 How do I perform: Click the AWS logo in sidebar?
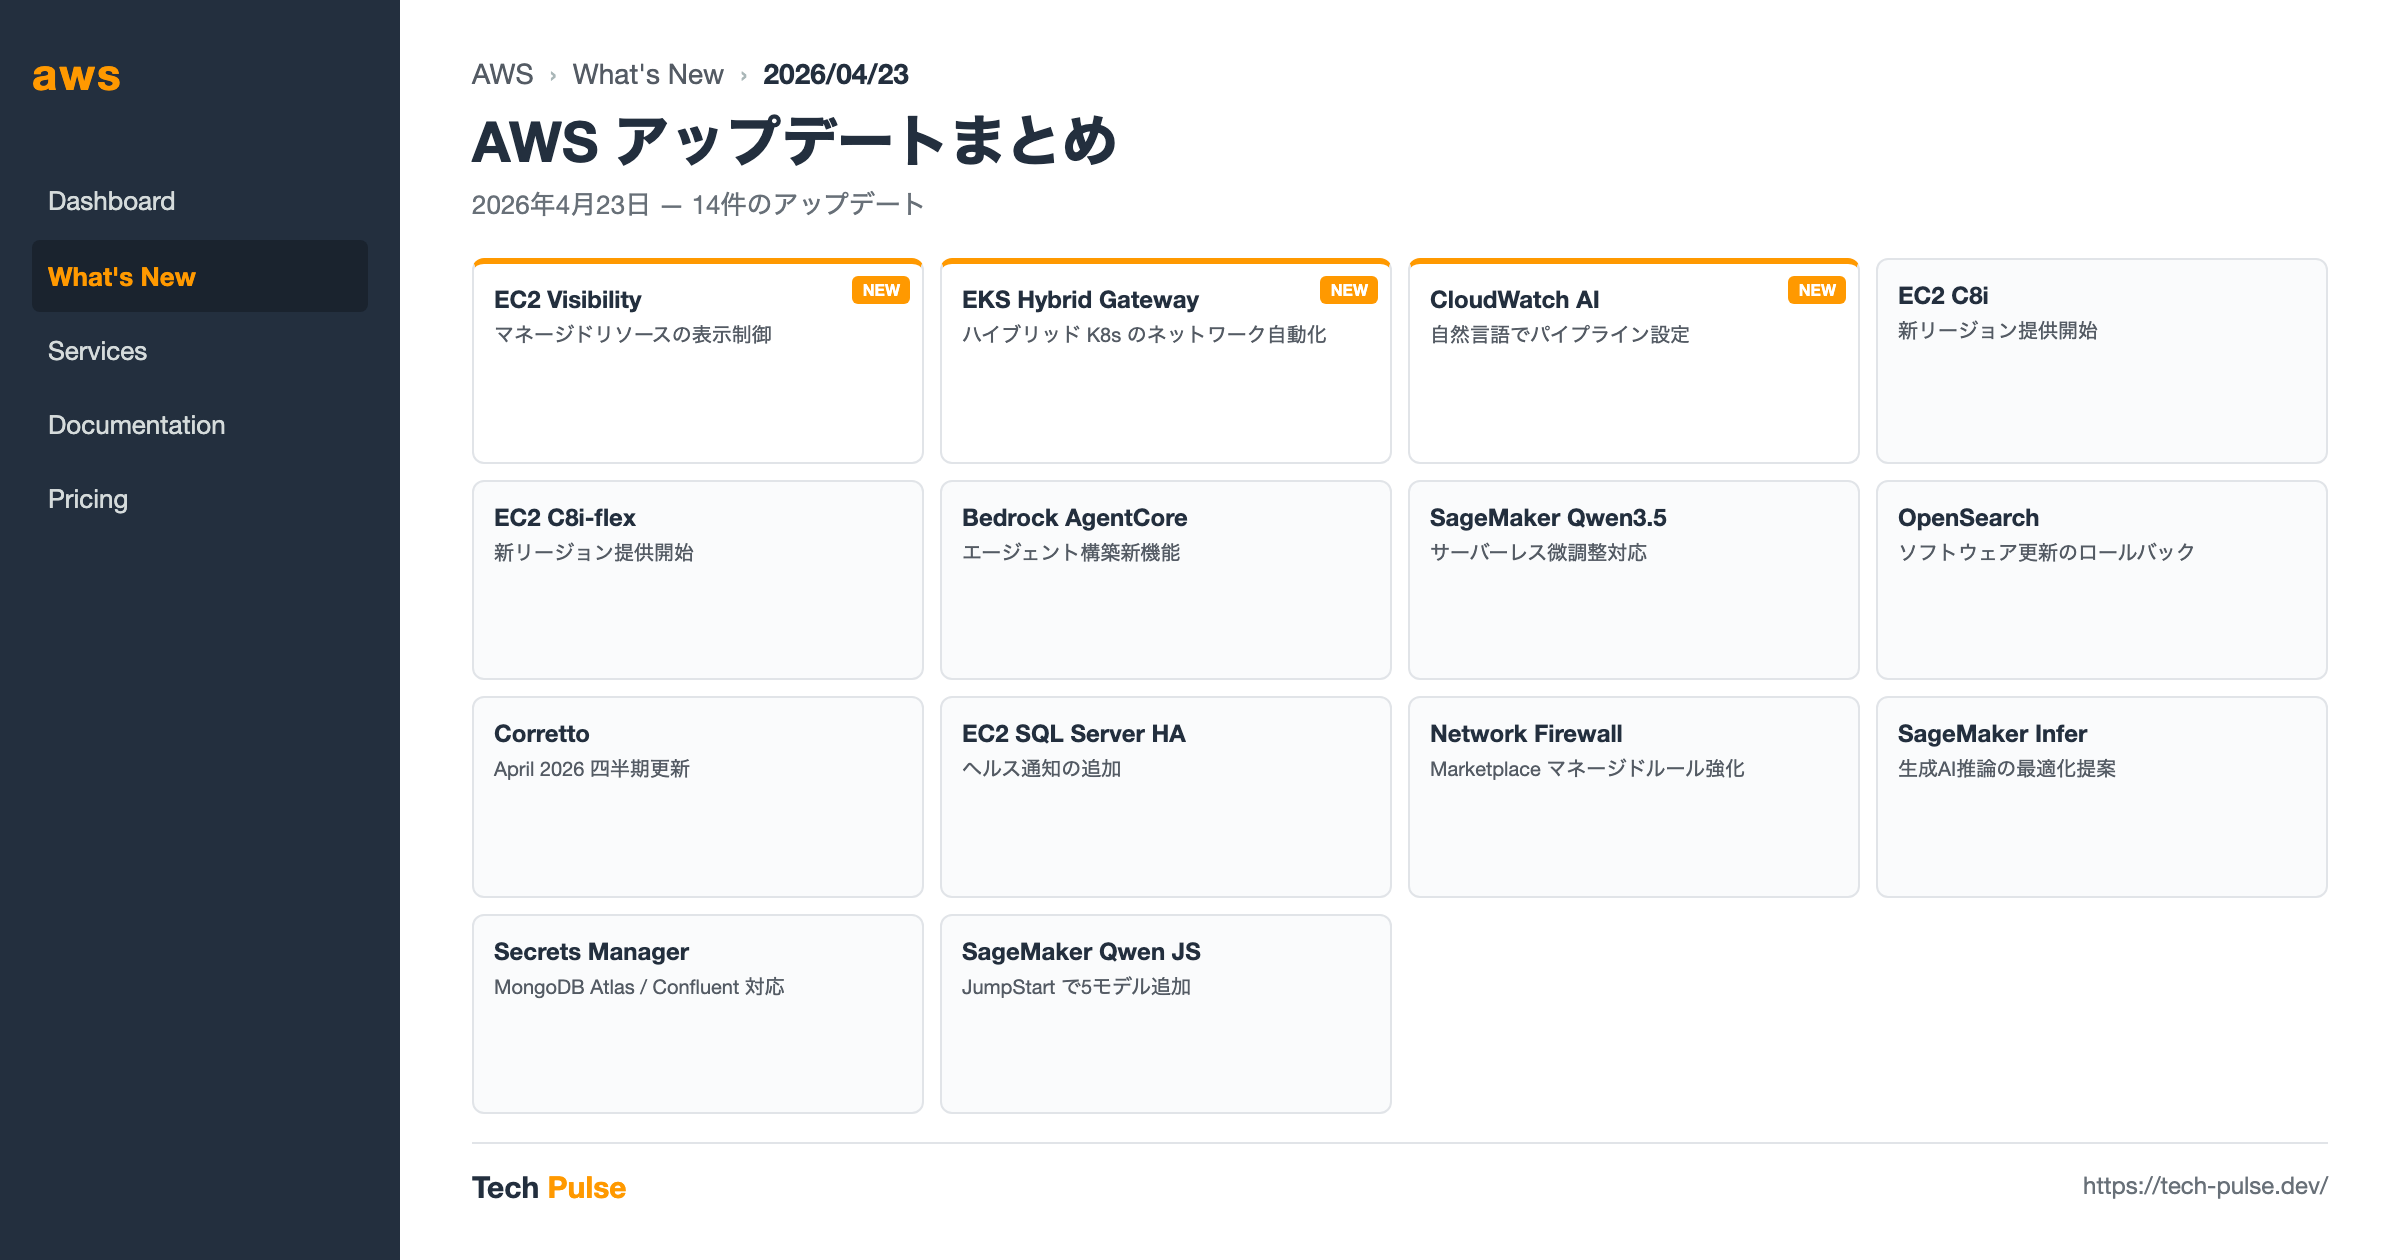pos(76,76)
